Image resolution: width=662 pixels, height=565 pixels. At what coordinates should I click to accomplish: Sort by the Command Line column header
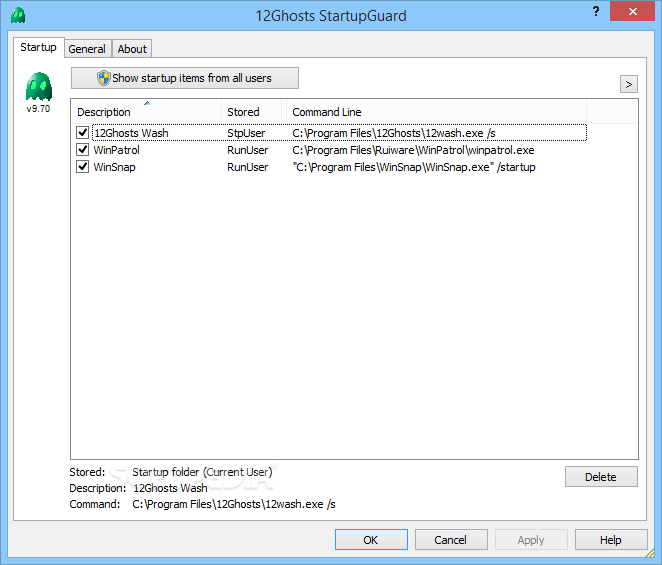(437, 112)
